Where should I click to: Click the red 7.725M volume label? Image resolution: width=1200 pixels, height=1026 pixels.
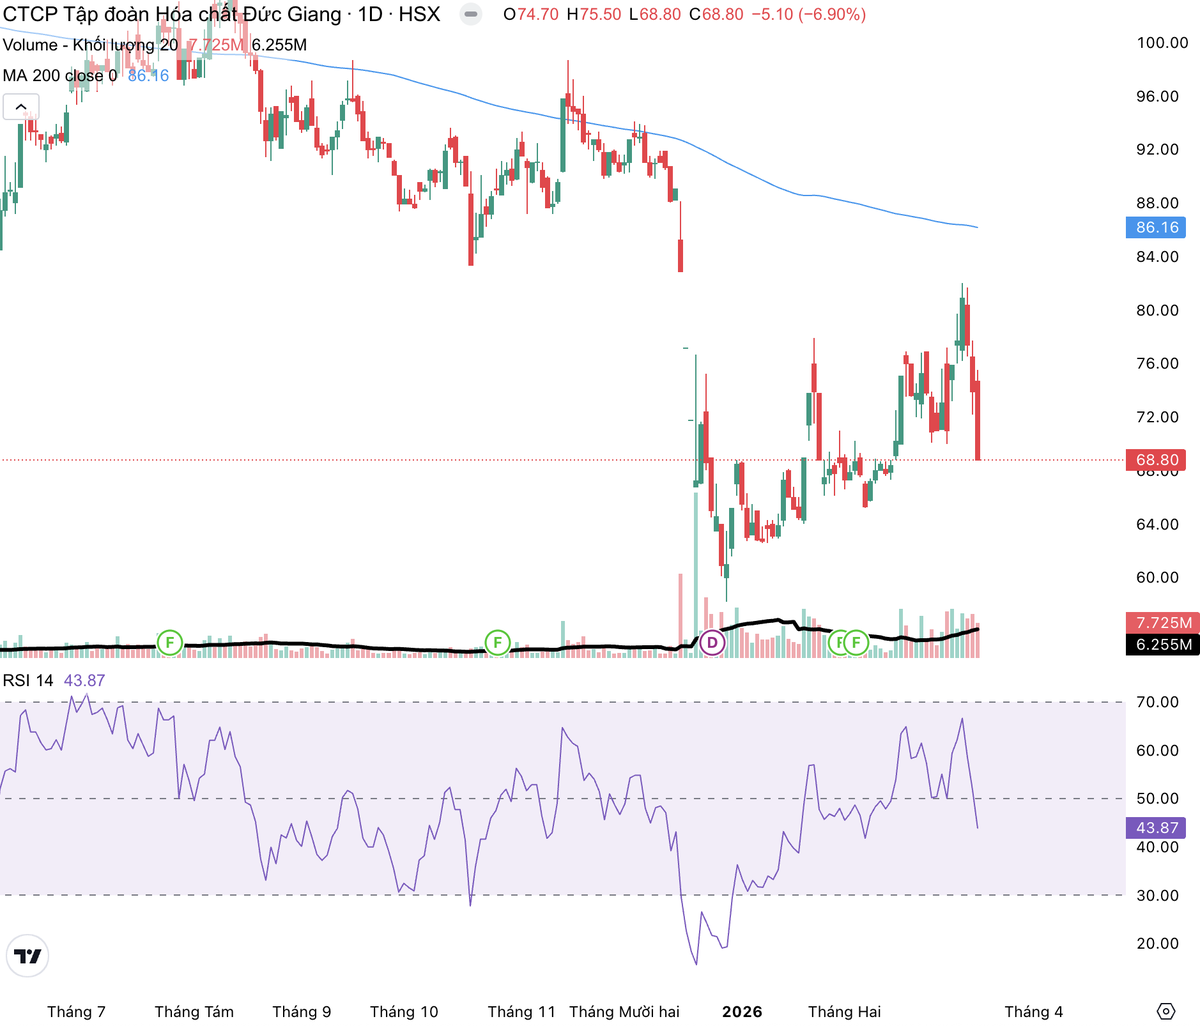(x=1157, y=623)
